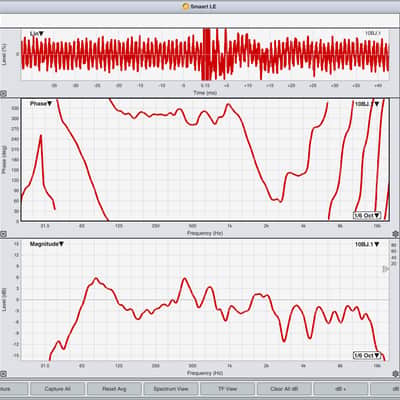This screenshot has height=400, width=400.
Task: Switch to Spectrum View
Action: 171,389
